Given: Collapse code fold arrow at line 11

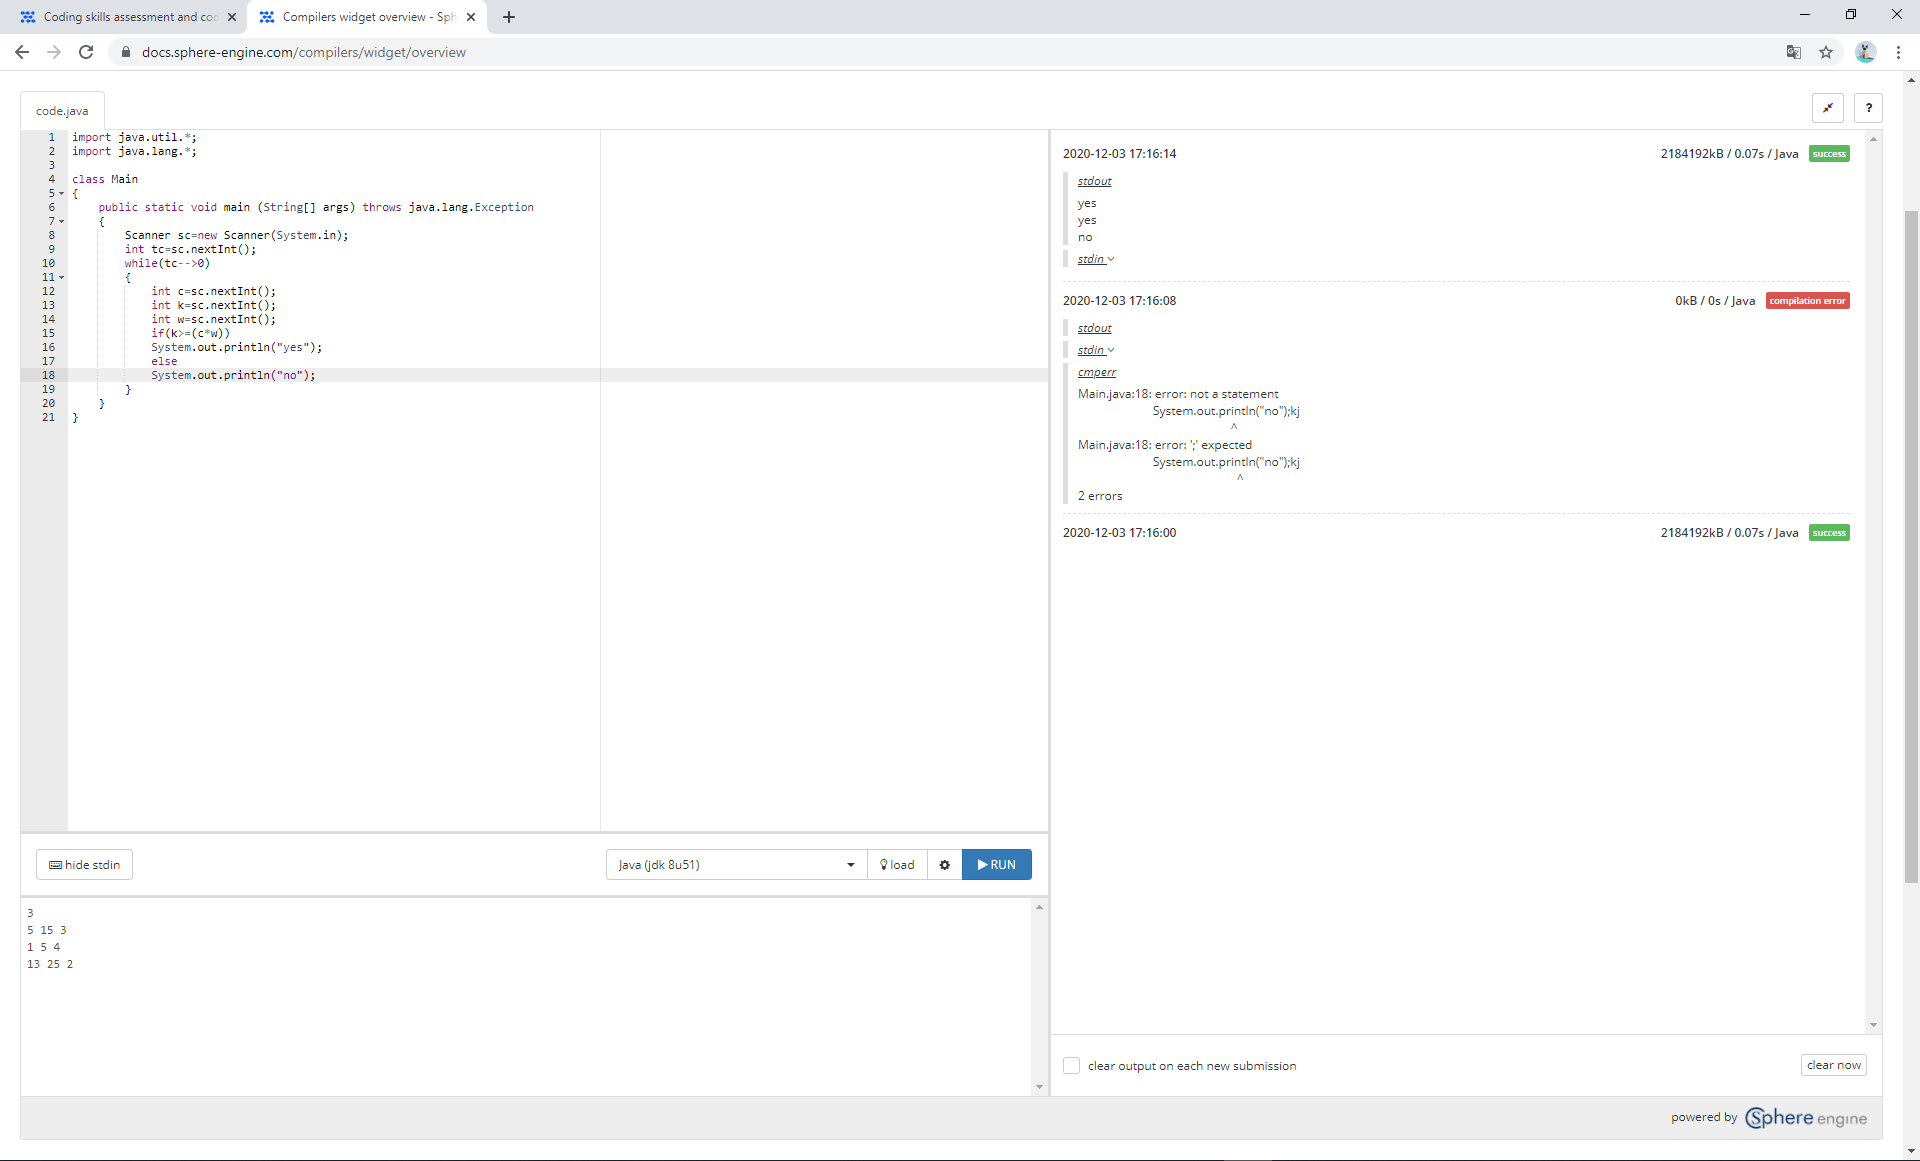Looking at the screenshot, I should click(x=61, y=278).
